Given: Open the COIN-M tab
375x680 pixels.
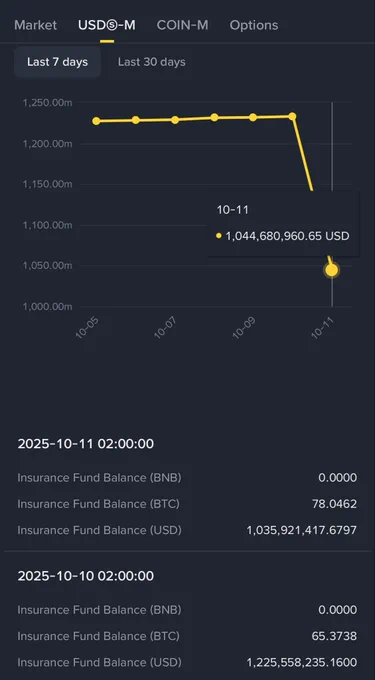Looking at the screenshot, I should coord(183,25).
